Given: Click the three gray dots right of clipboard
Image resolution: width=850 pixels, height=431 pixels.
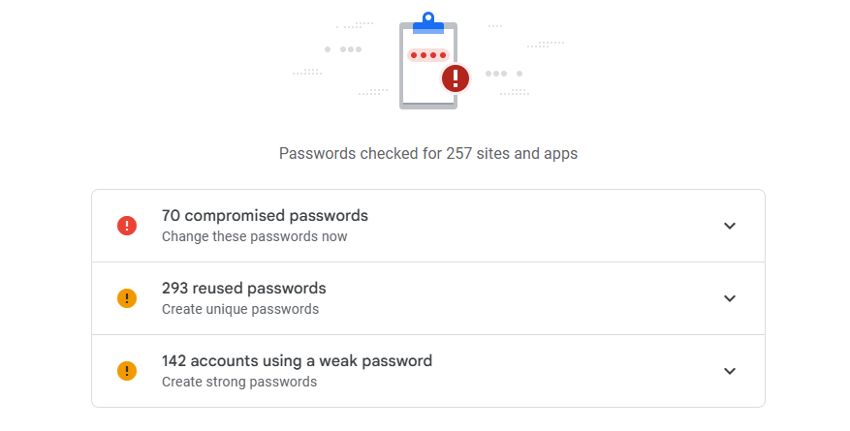Looking at the screenshot, I should point(496,73).
